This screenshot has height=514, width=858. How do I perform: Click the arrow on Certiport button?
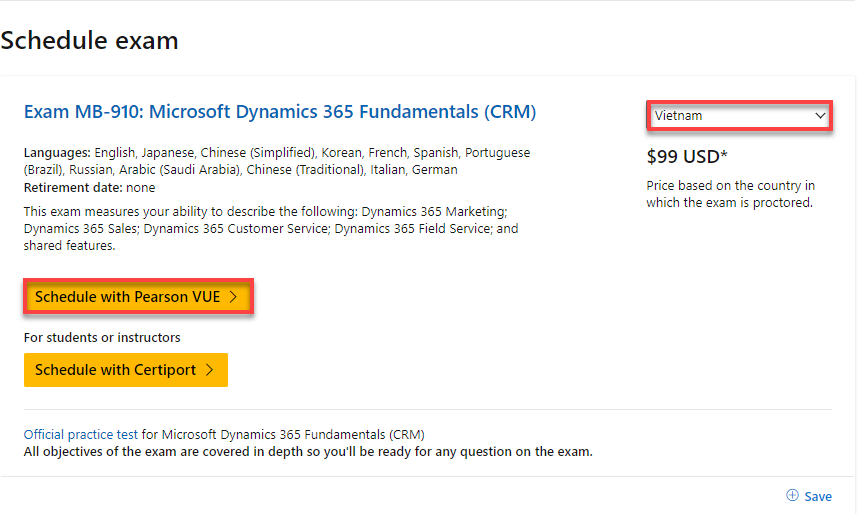(x=209, y=370)
